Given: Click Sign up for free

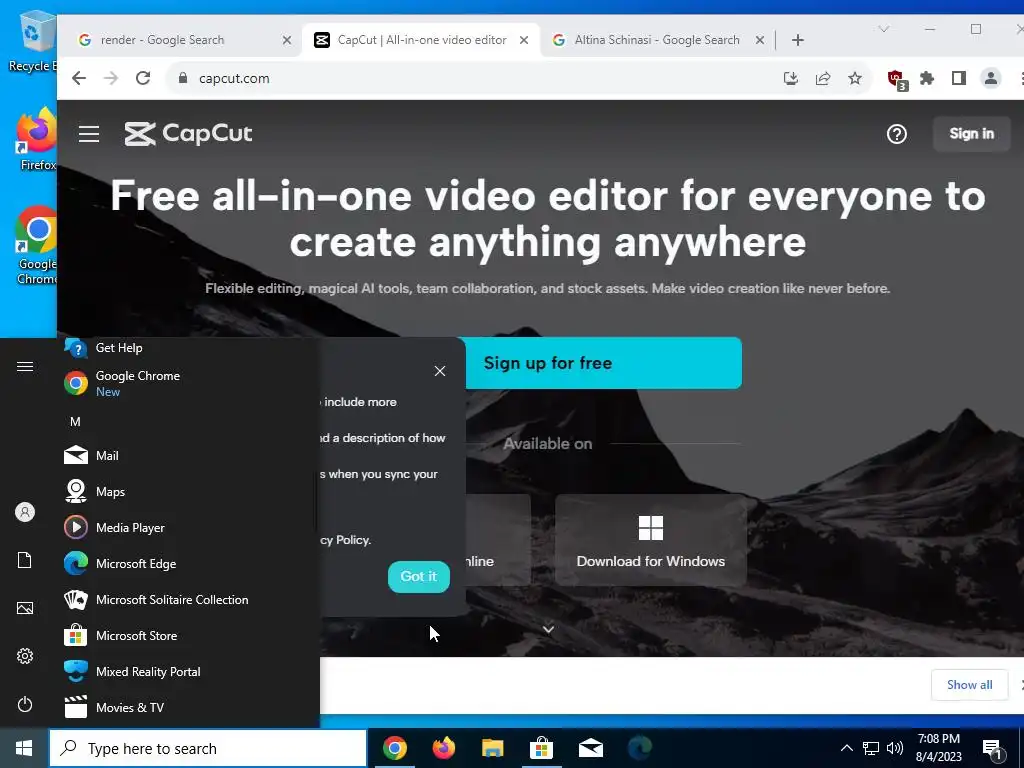Looking at the screenshot, I should [x=603, y=363].
